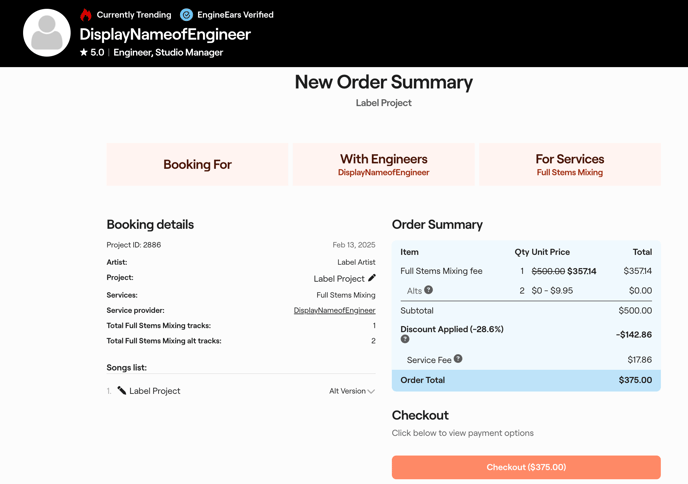Click the EngineEars Verified badge icon
688x484 pixels.
[186, 15]
